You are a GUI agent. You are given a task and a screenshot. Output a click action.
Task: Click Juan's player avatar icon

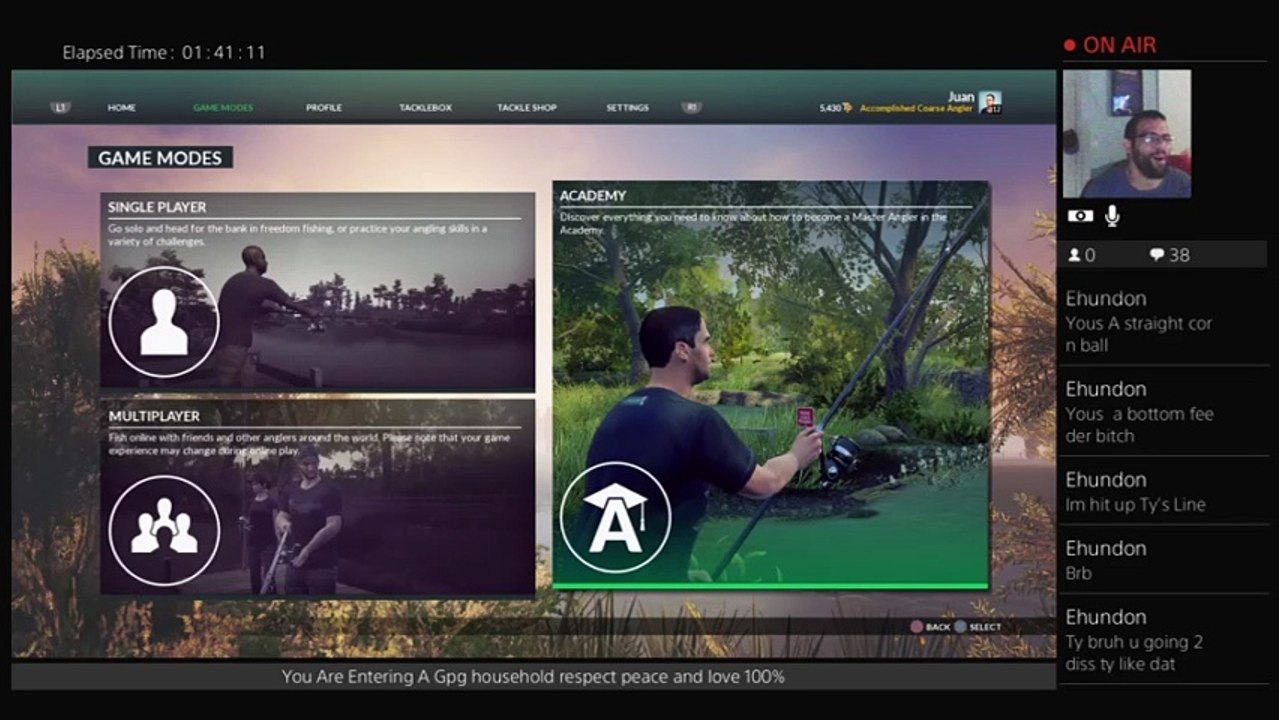[990, 102]
